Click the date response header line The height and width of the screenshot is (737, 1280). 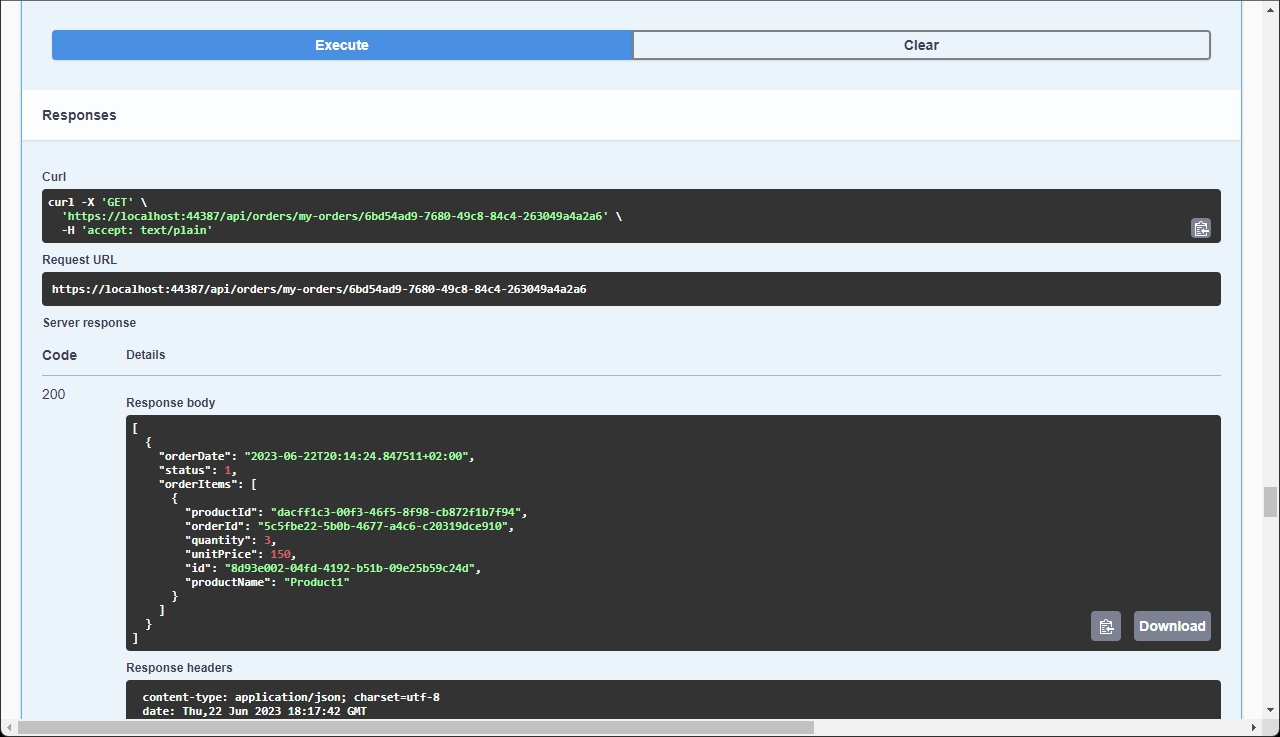254,711
